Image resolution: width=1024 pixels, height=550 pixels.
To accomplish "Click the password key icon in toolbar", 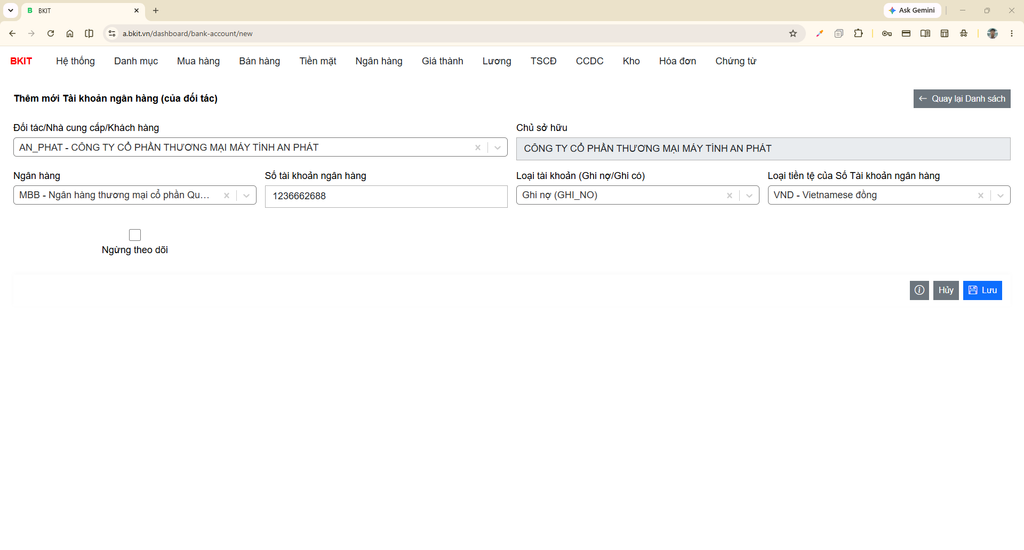I will point(886,33).
